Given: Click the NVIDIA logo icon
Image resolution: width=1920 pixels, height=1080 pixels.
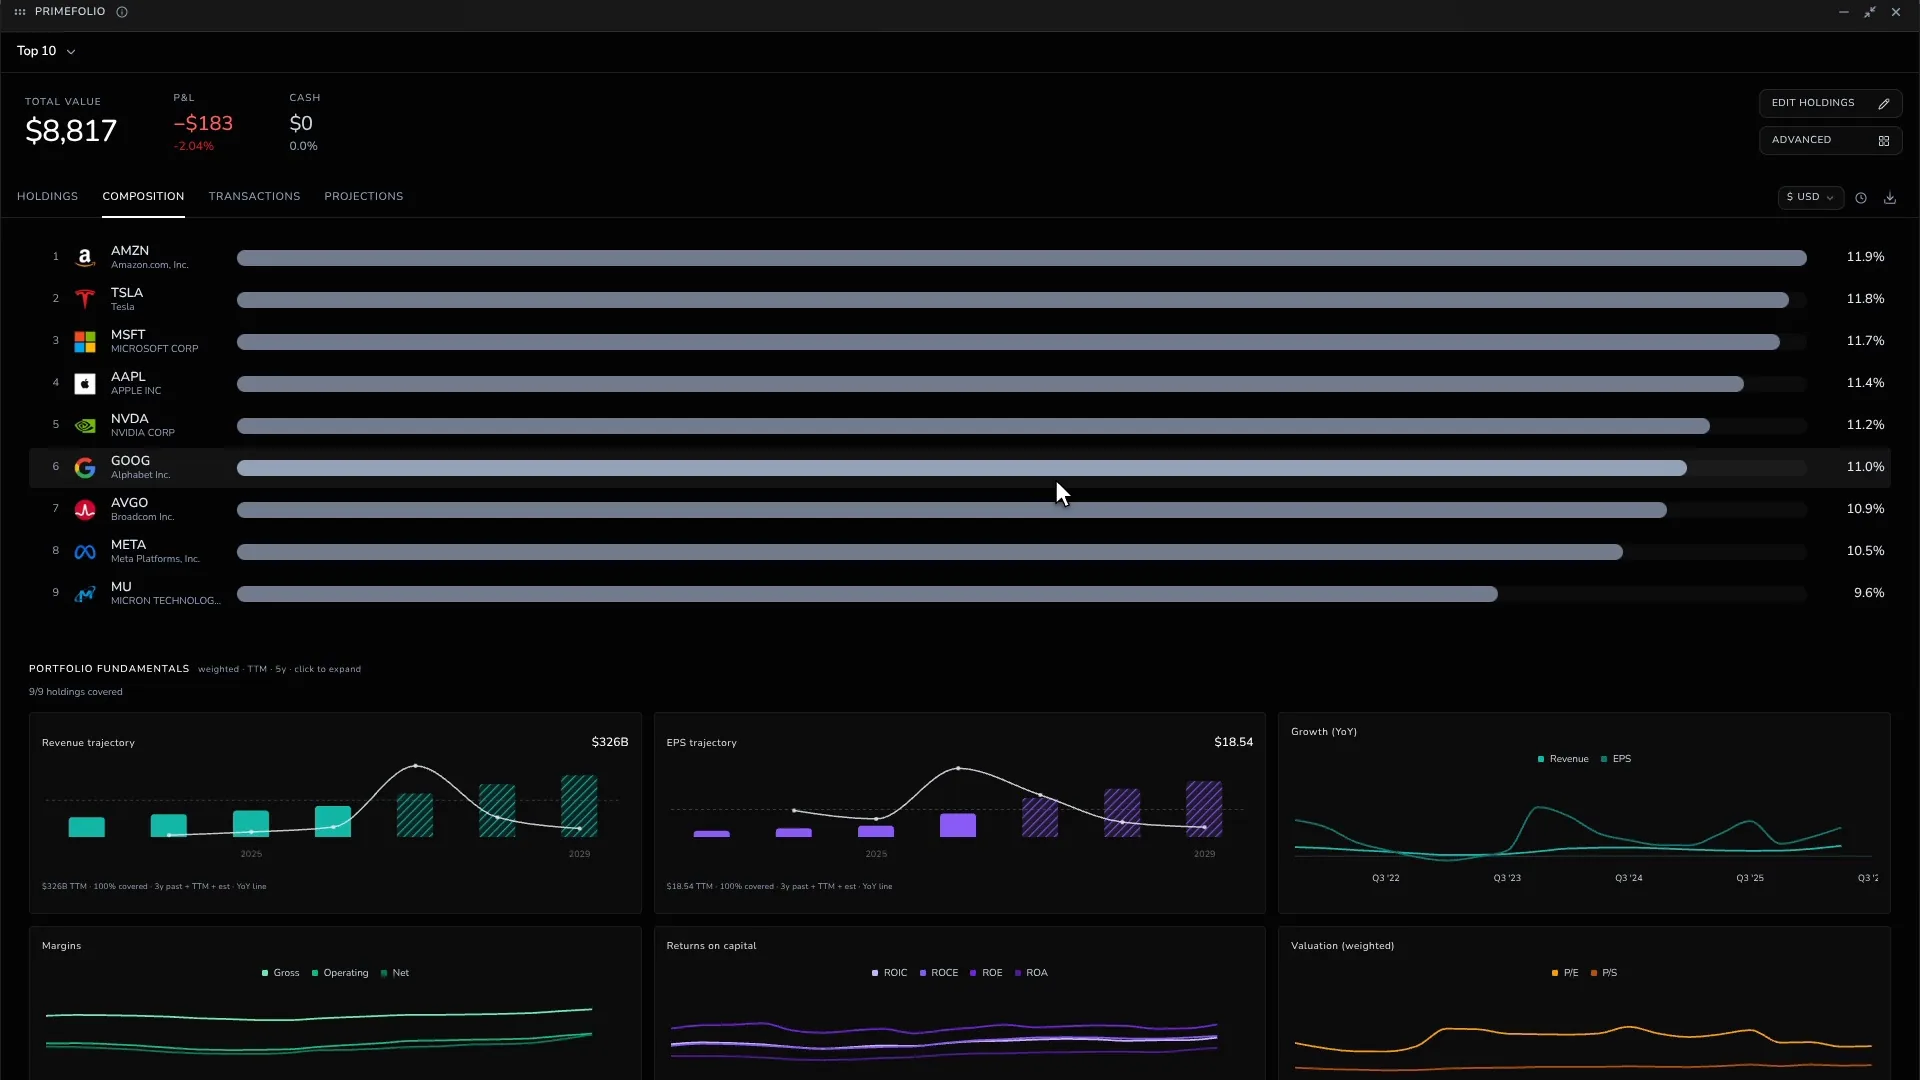Looking at the screenshot, I should [x=85, y=426].
